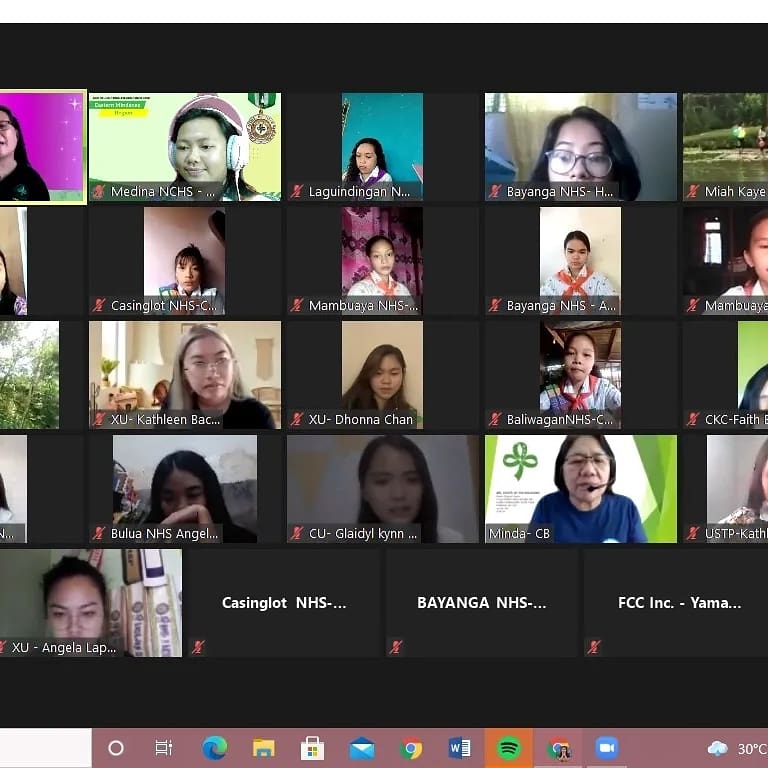768x768 pixels.
Task: Click muted mic icon on CKC-Faith tile
Action: click(x=693, y=420)
